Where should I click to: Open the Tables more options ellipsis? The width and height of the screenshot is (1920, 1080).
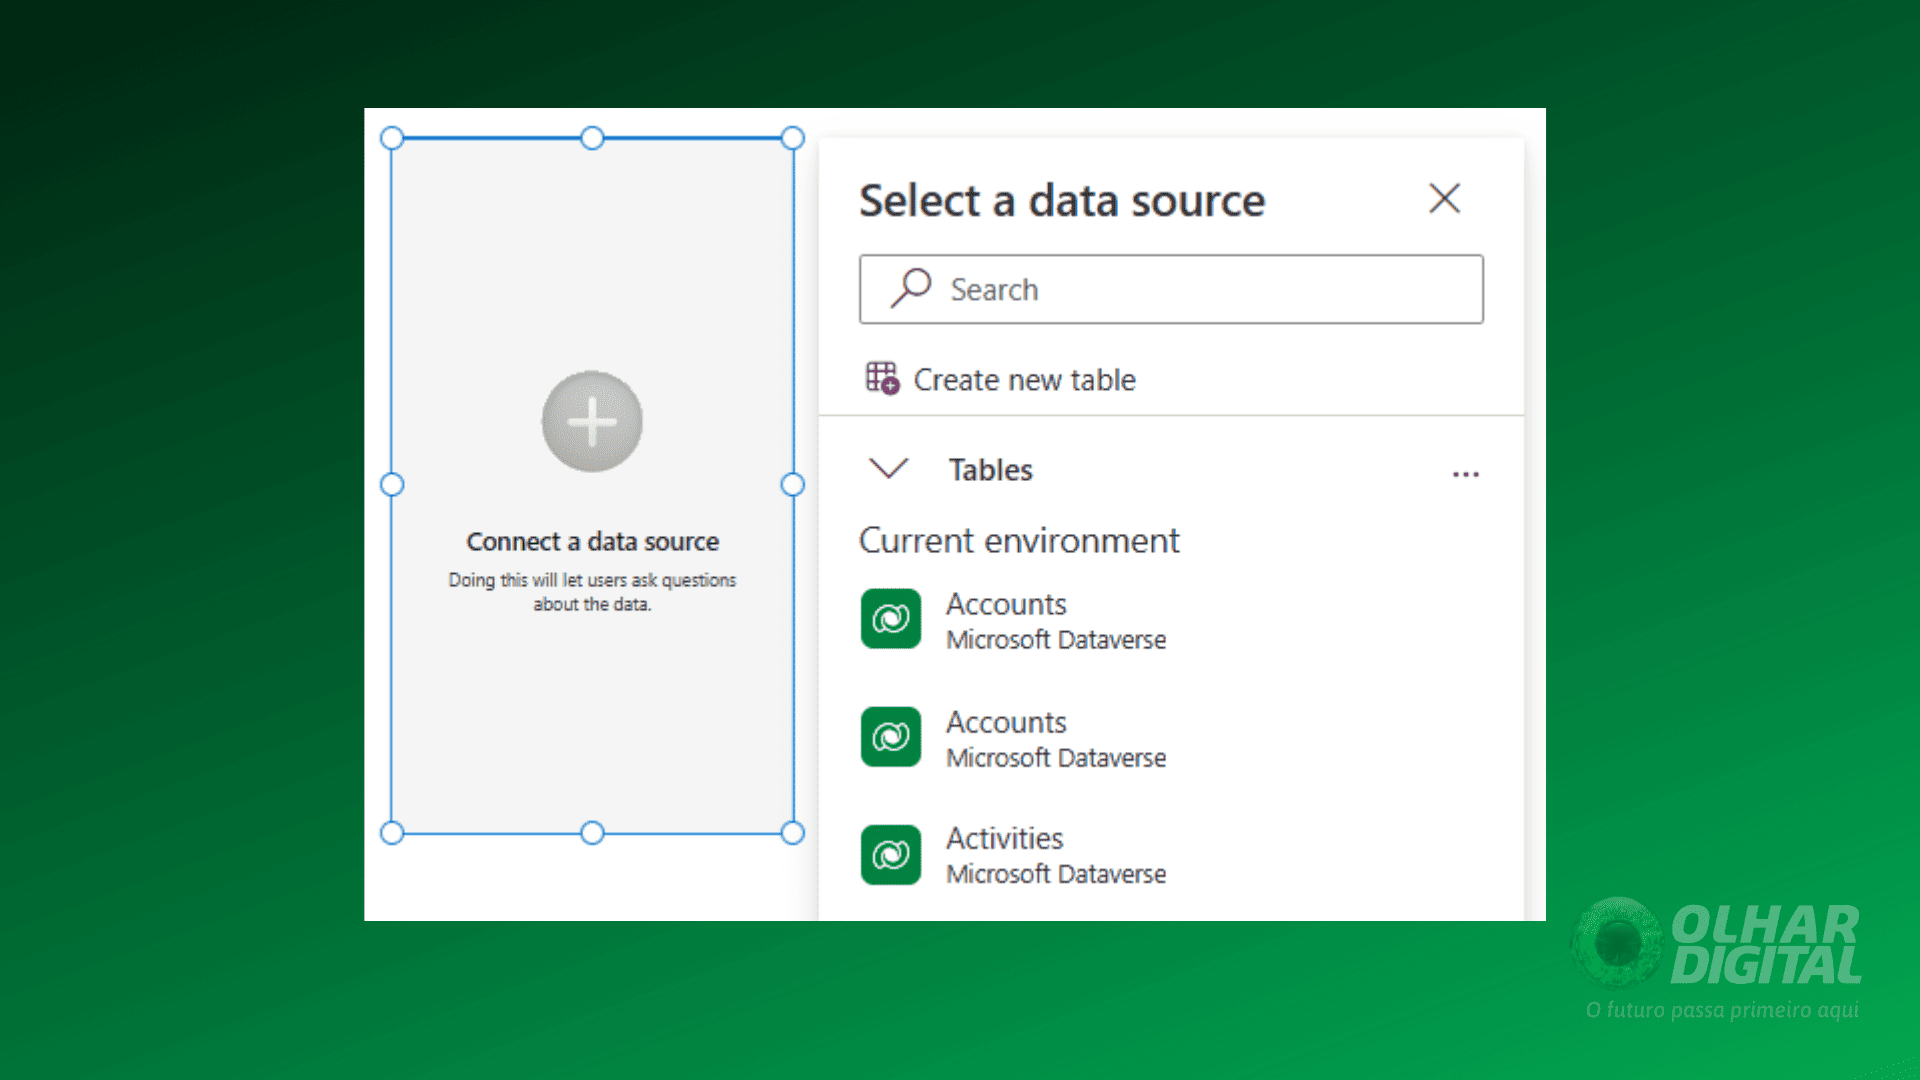pos(1465,474)
